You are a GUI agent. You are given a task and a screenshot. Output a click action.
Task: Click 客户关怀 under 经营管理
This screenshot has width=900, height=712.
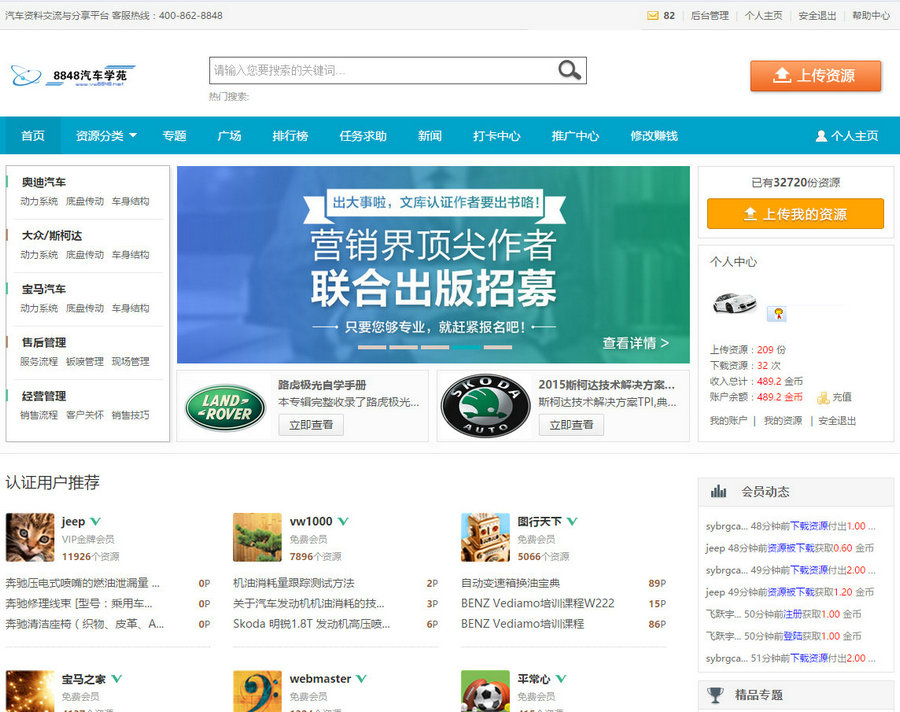[85, 415]
